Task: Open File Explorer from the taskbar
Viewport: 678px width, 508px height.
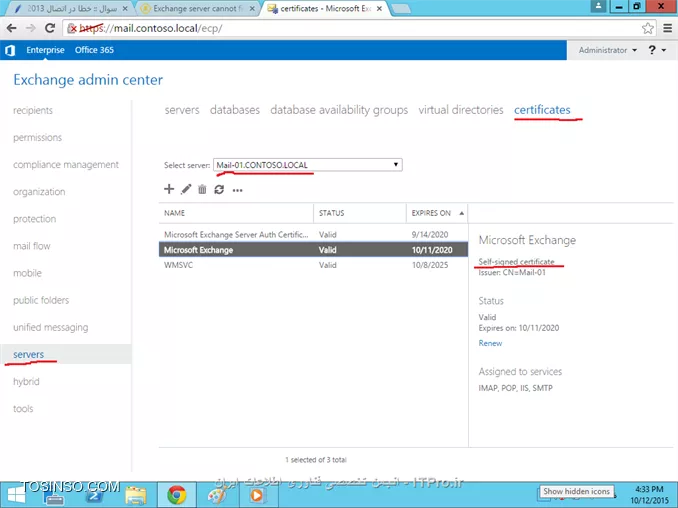Action: click(x=135, y=495)
